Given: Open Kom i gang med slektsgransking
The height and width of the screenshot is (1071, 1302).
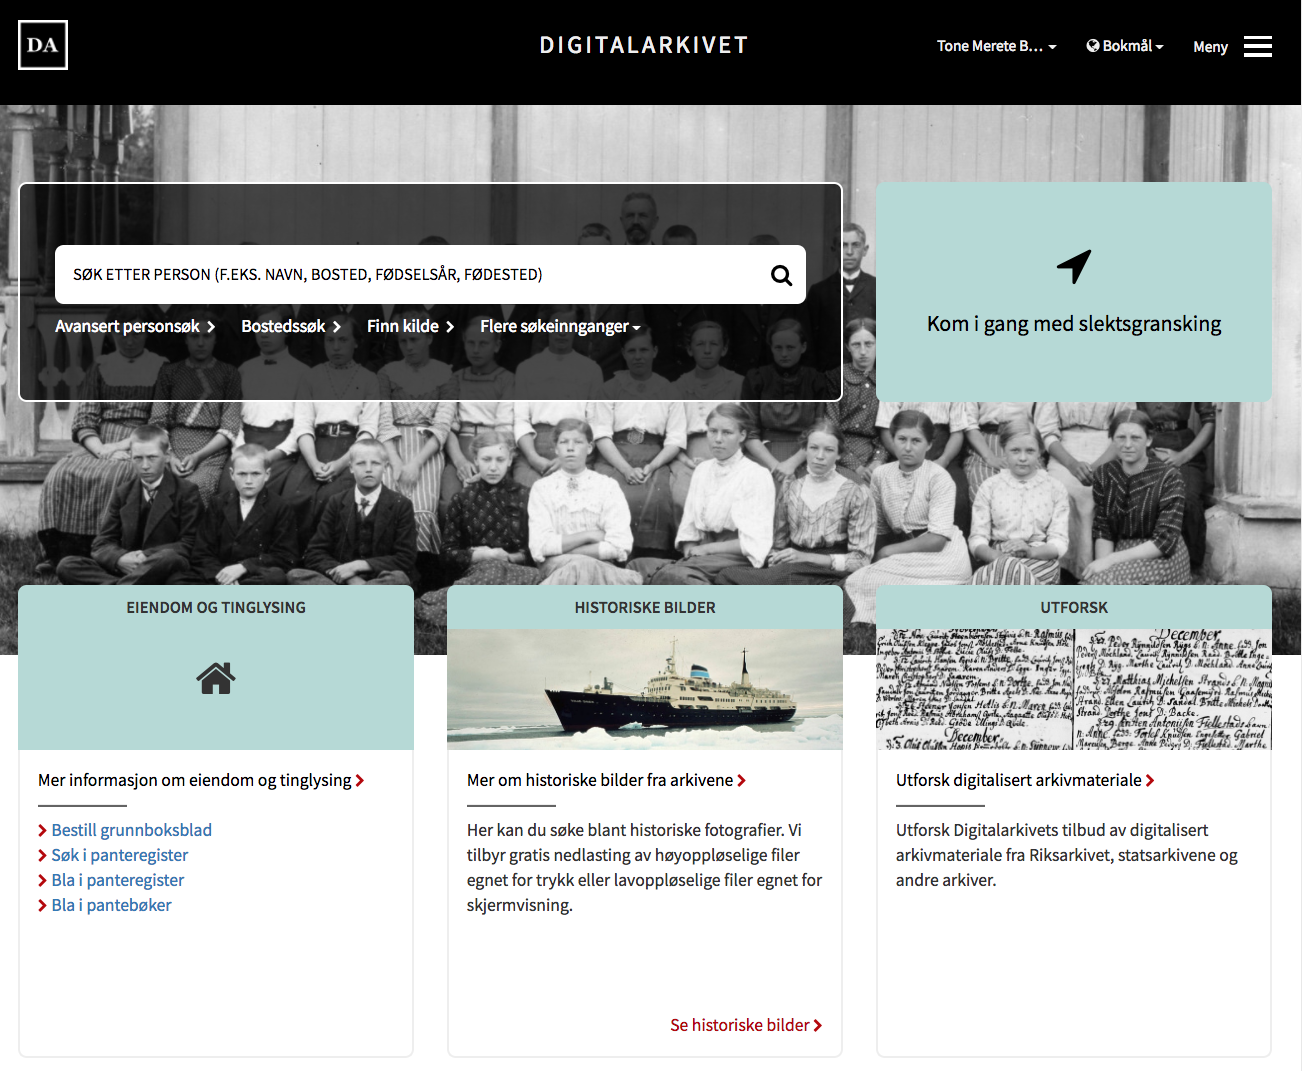Looking at the screenshot, I should click(x=1074, y=292).
